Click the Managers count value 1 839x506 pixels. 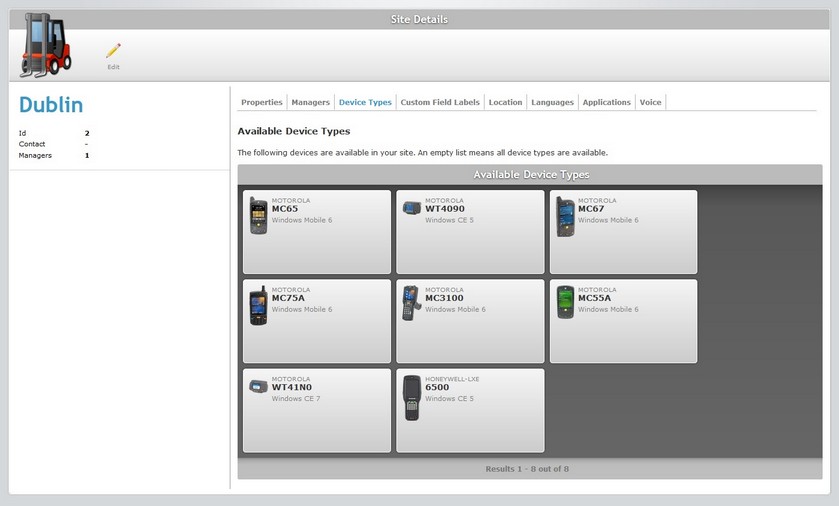[x=87, y=156]
